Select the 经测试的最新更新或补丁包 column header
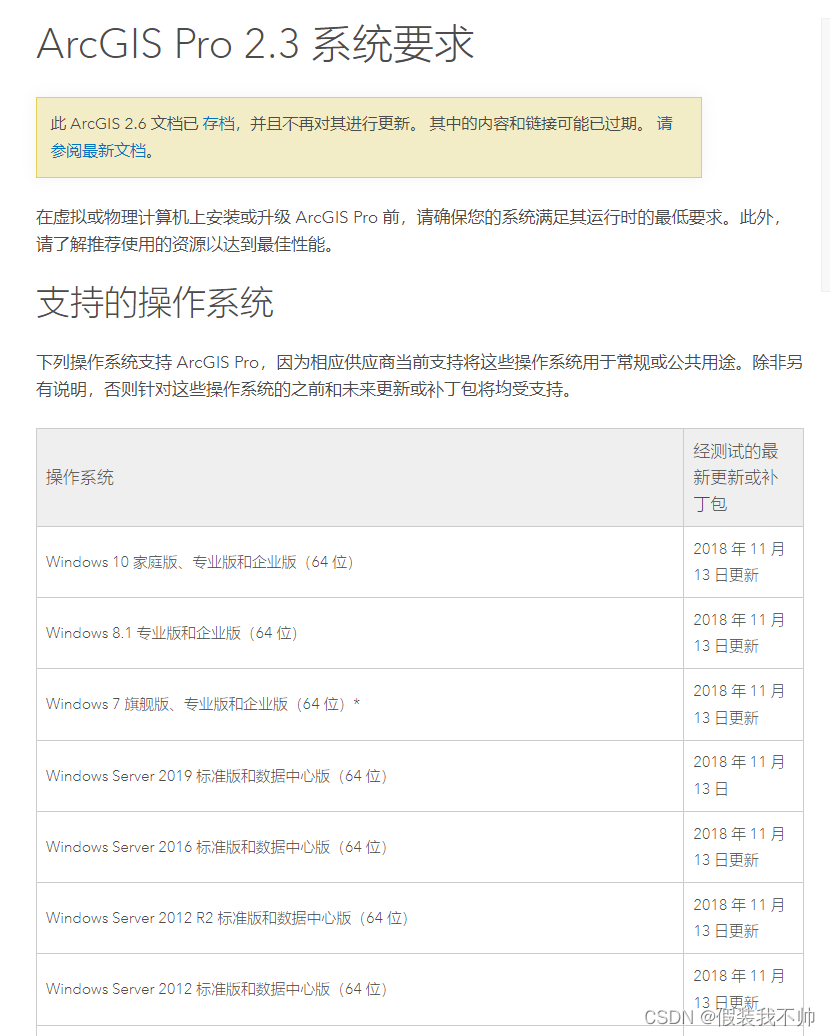The height and width of the screenshot is (1036, 830). (736, 477)
